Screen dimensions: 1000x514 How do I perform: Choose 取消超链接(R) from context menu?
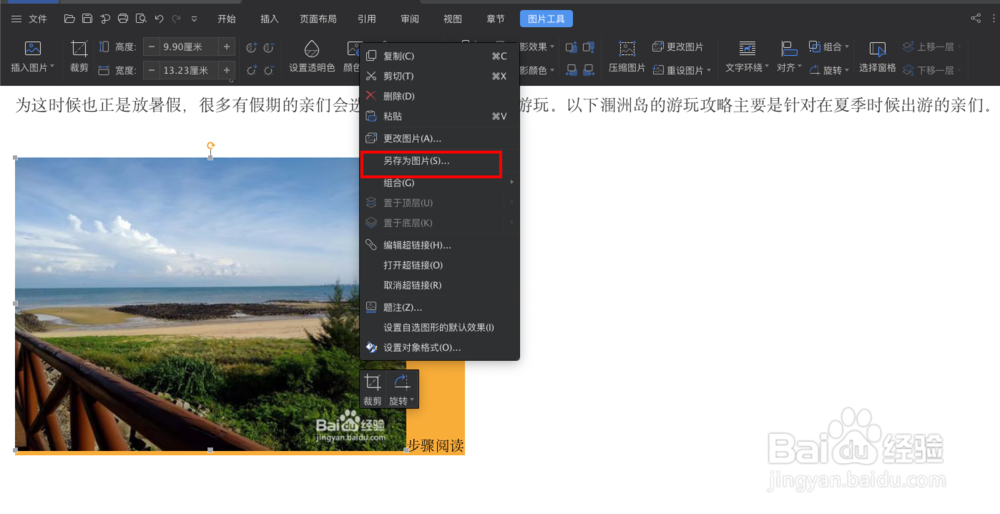click(x=439, y=285)
